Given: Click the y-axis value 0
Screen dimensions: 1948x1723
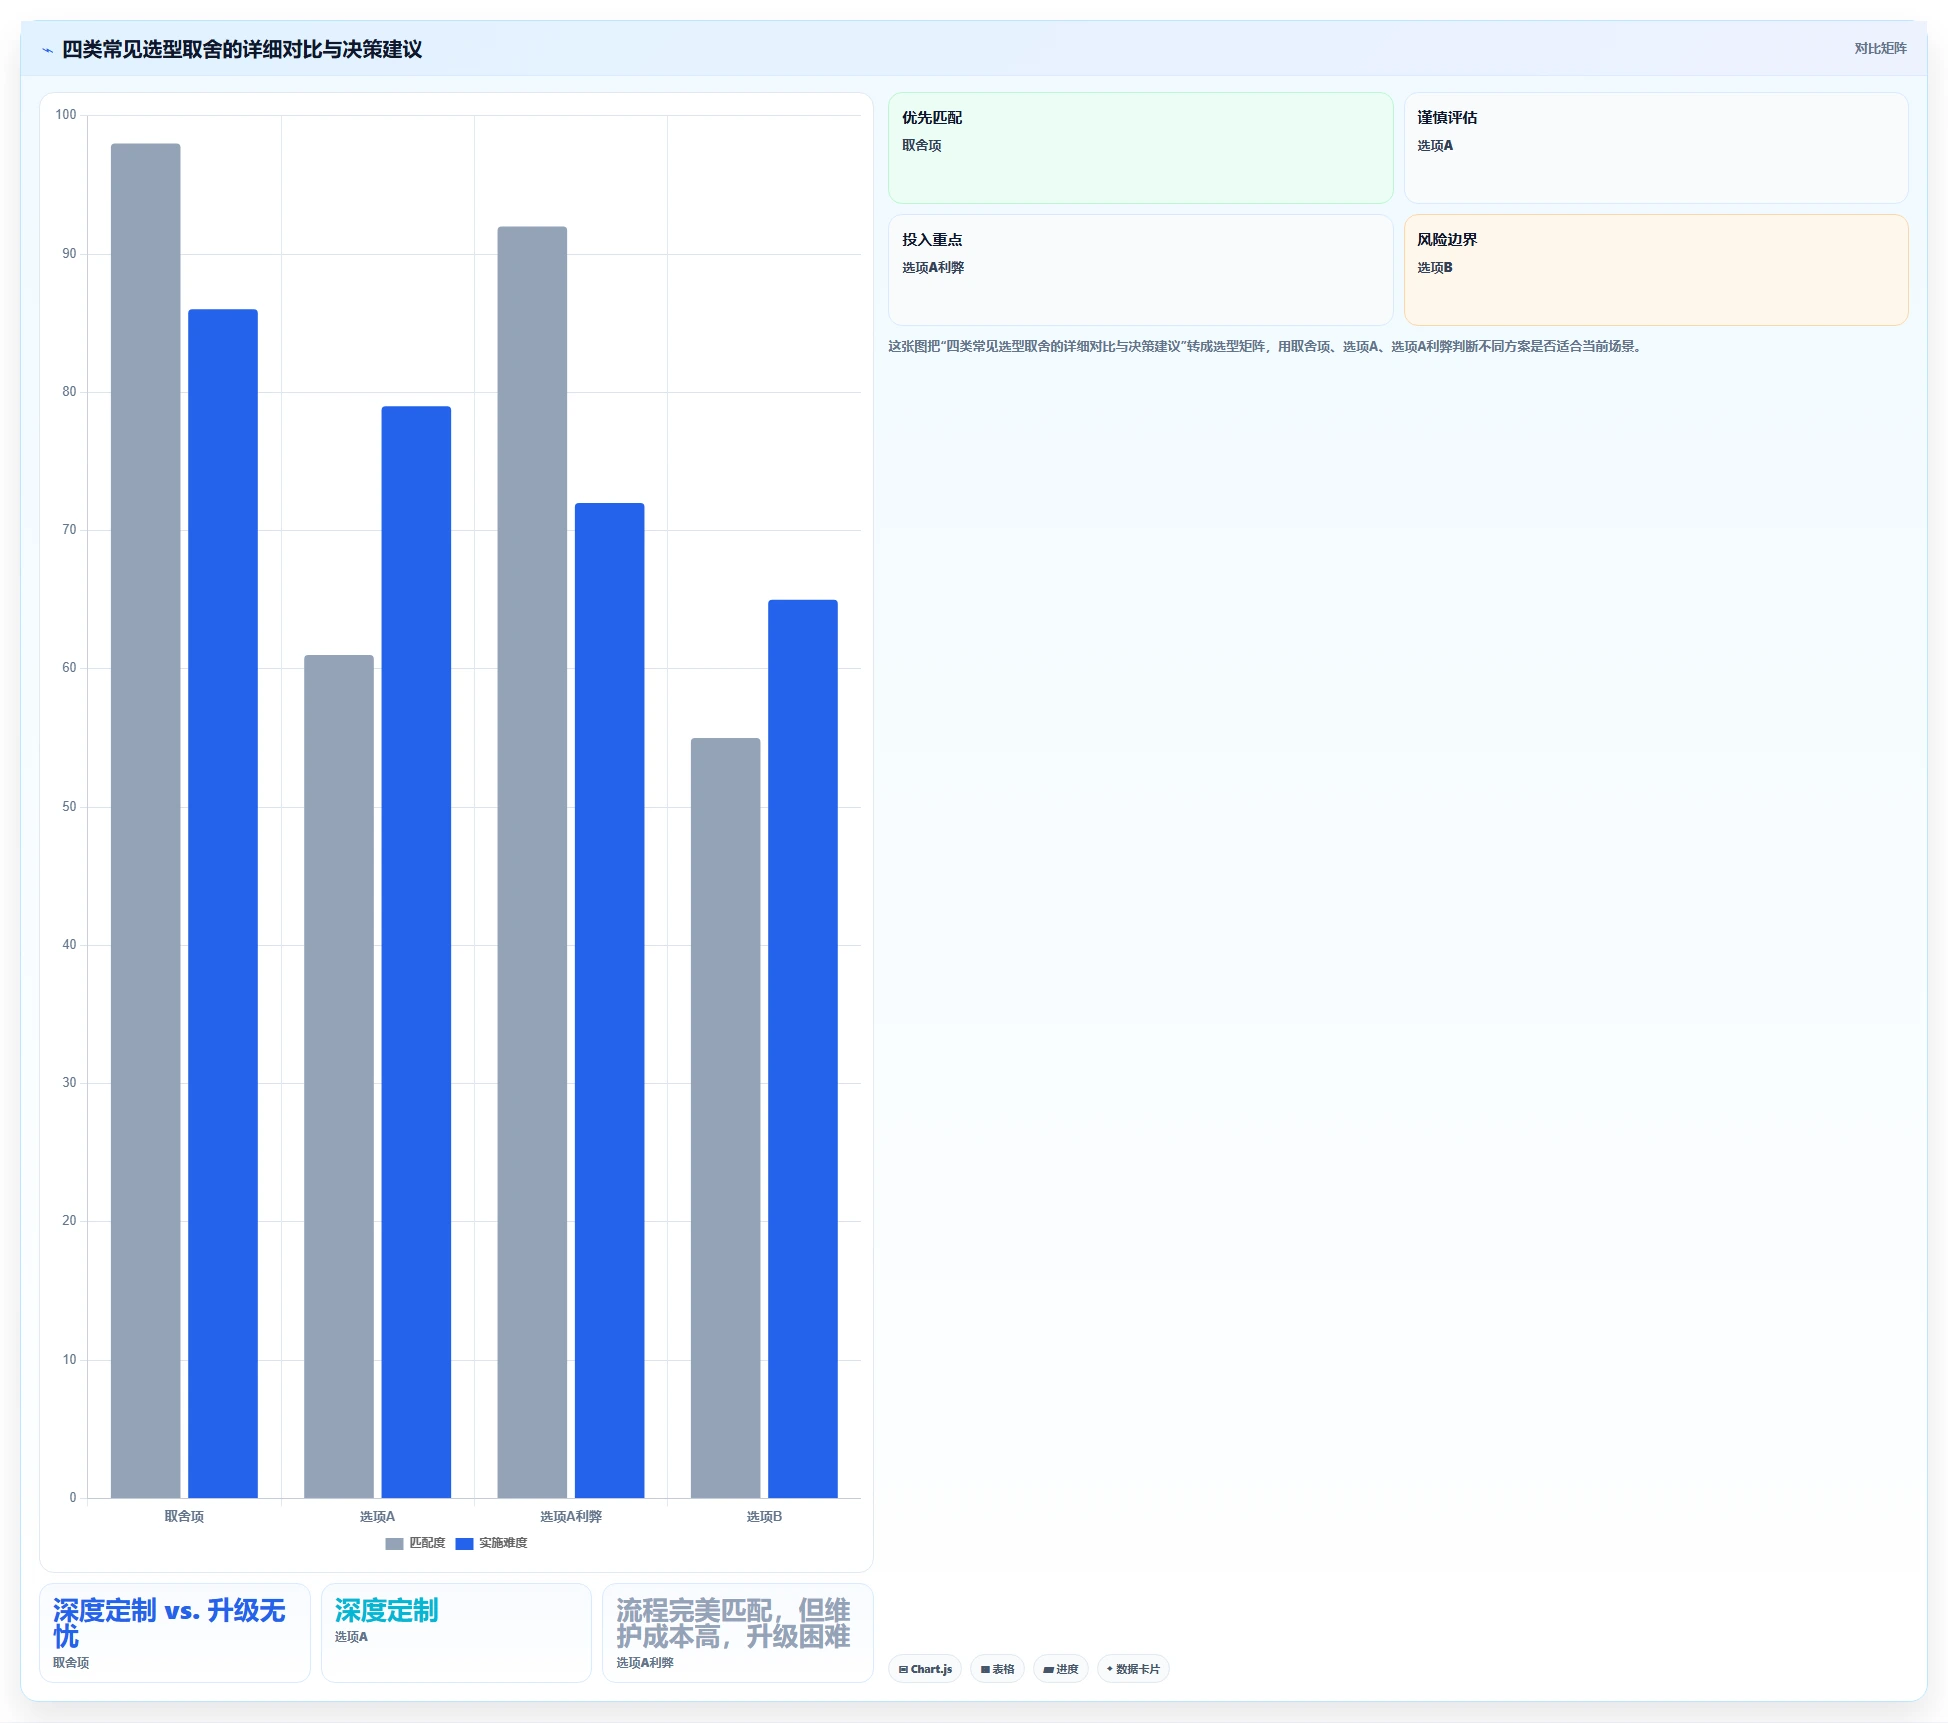Looking at the screenshot, I should click(73, 1497).
